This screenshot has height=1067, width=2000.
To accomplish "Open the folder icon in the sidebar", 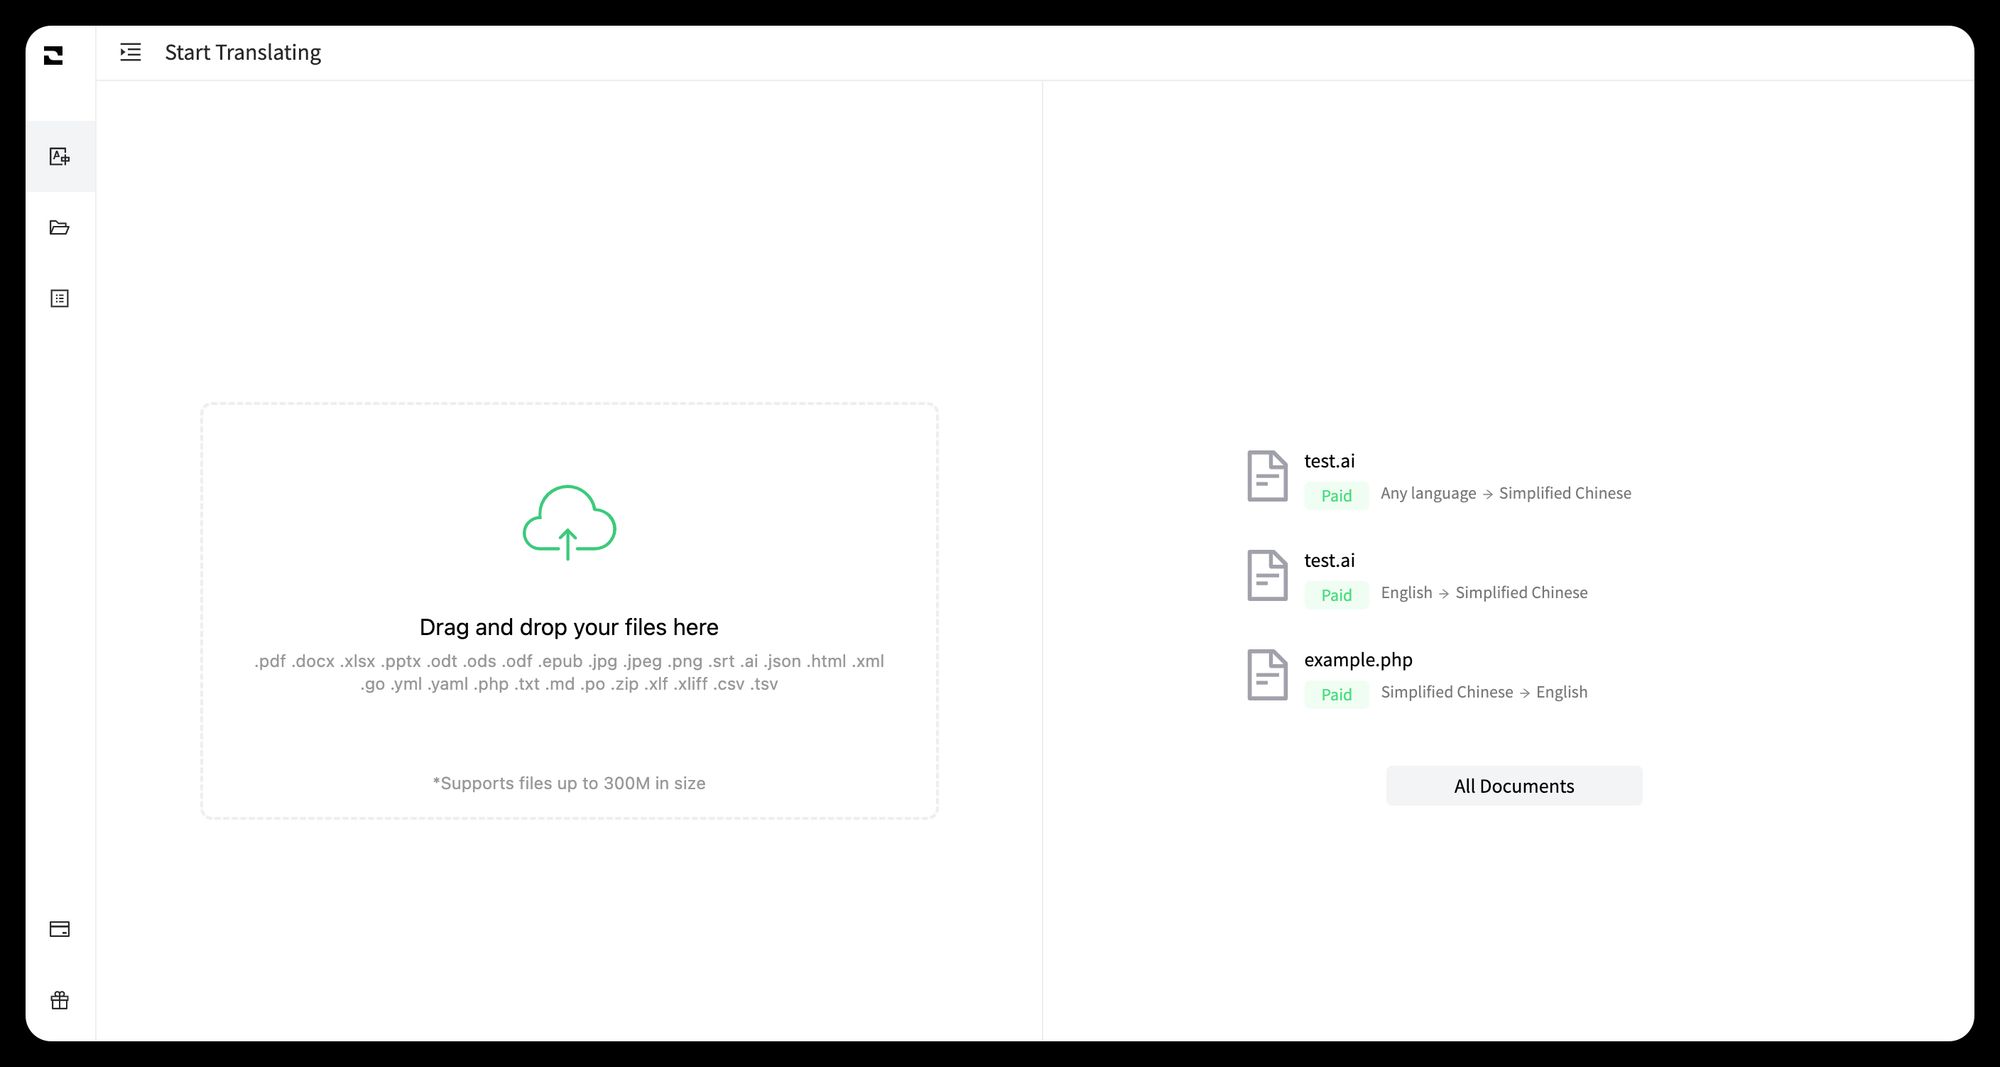I will coord(60,228).
